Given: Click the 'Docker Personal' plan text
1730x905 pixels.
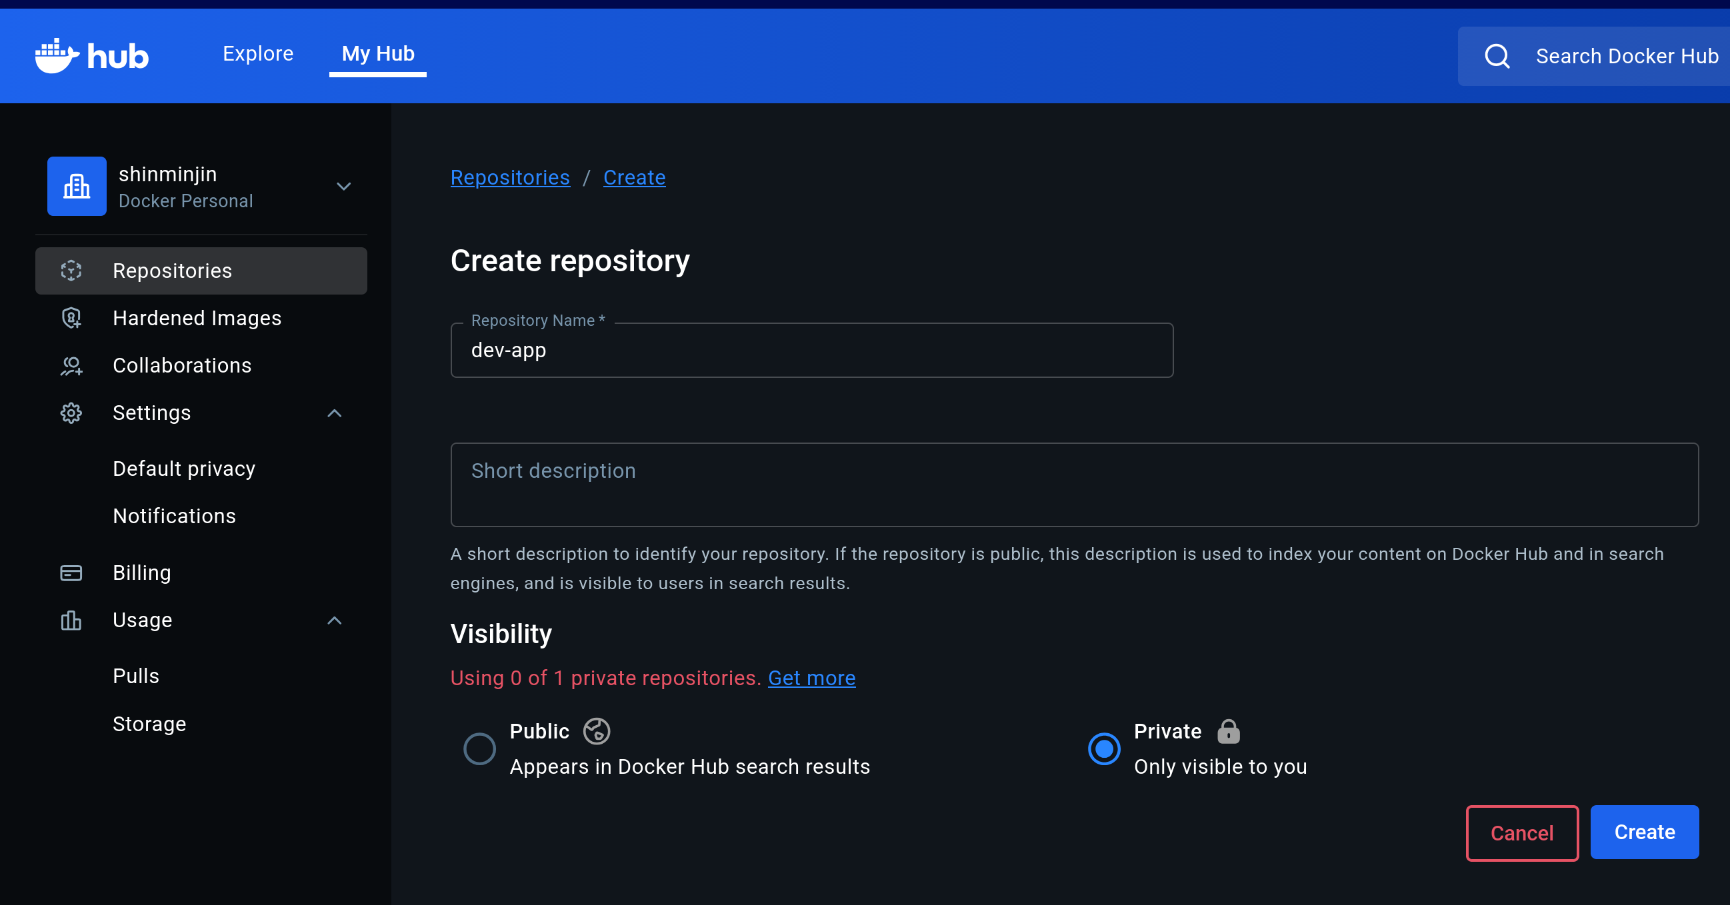Looking at the screenshot, I should (x=186, y=201).
